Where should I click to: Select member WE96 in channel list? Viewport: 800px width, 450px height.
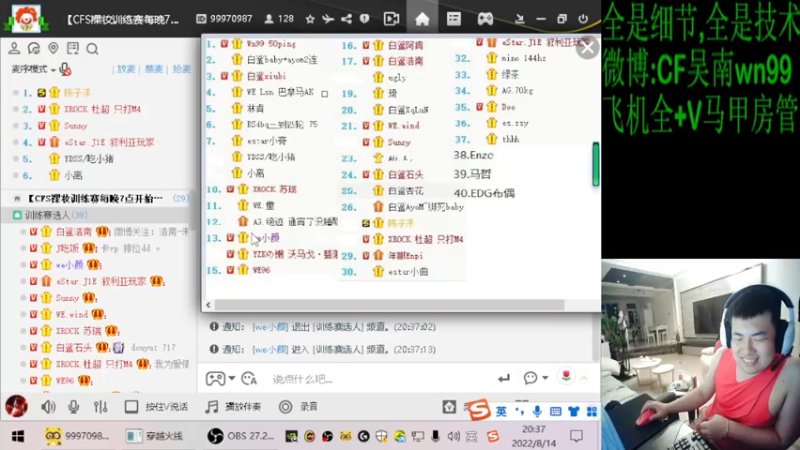[65, 381]
